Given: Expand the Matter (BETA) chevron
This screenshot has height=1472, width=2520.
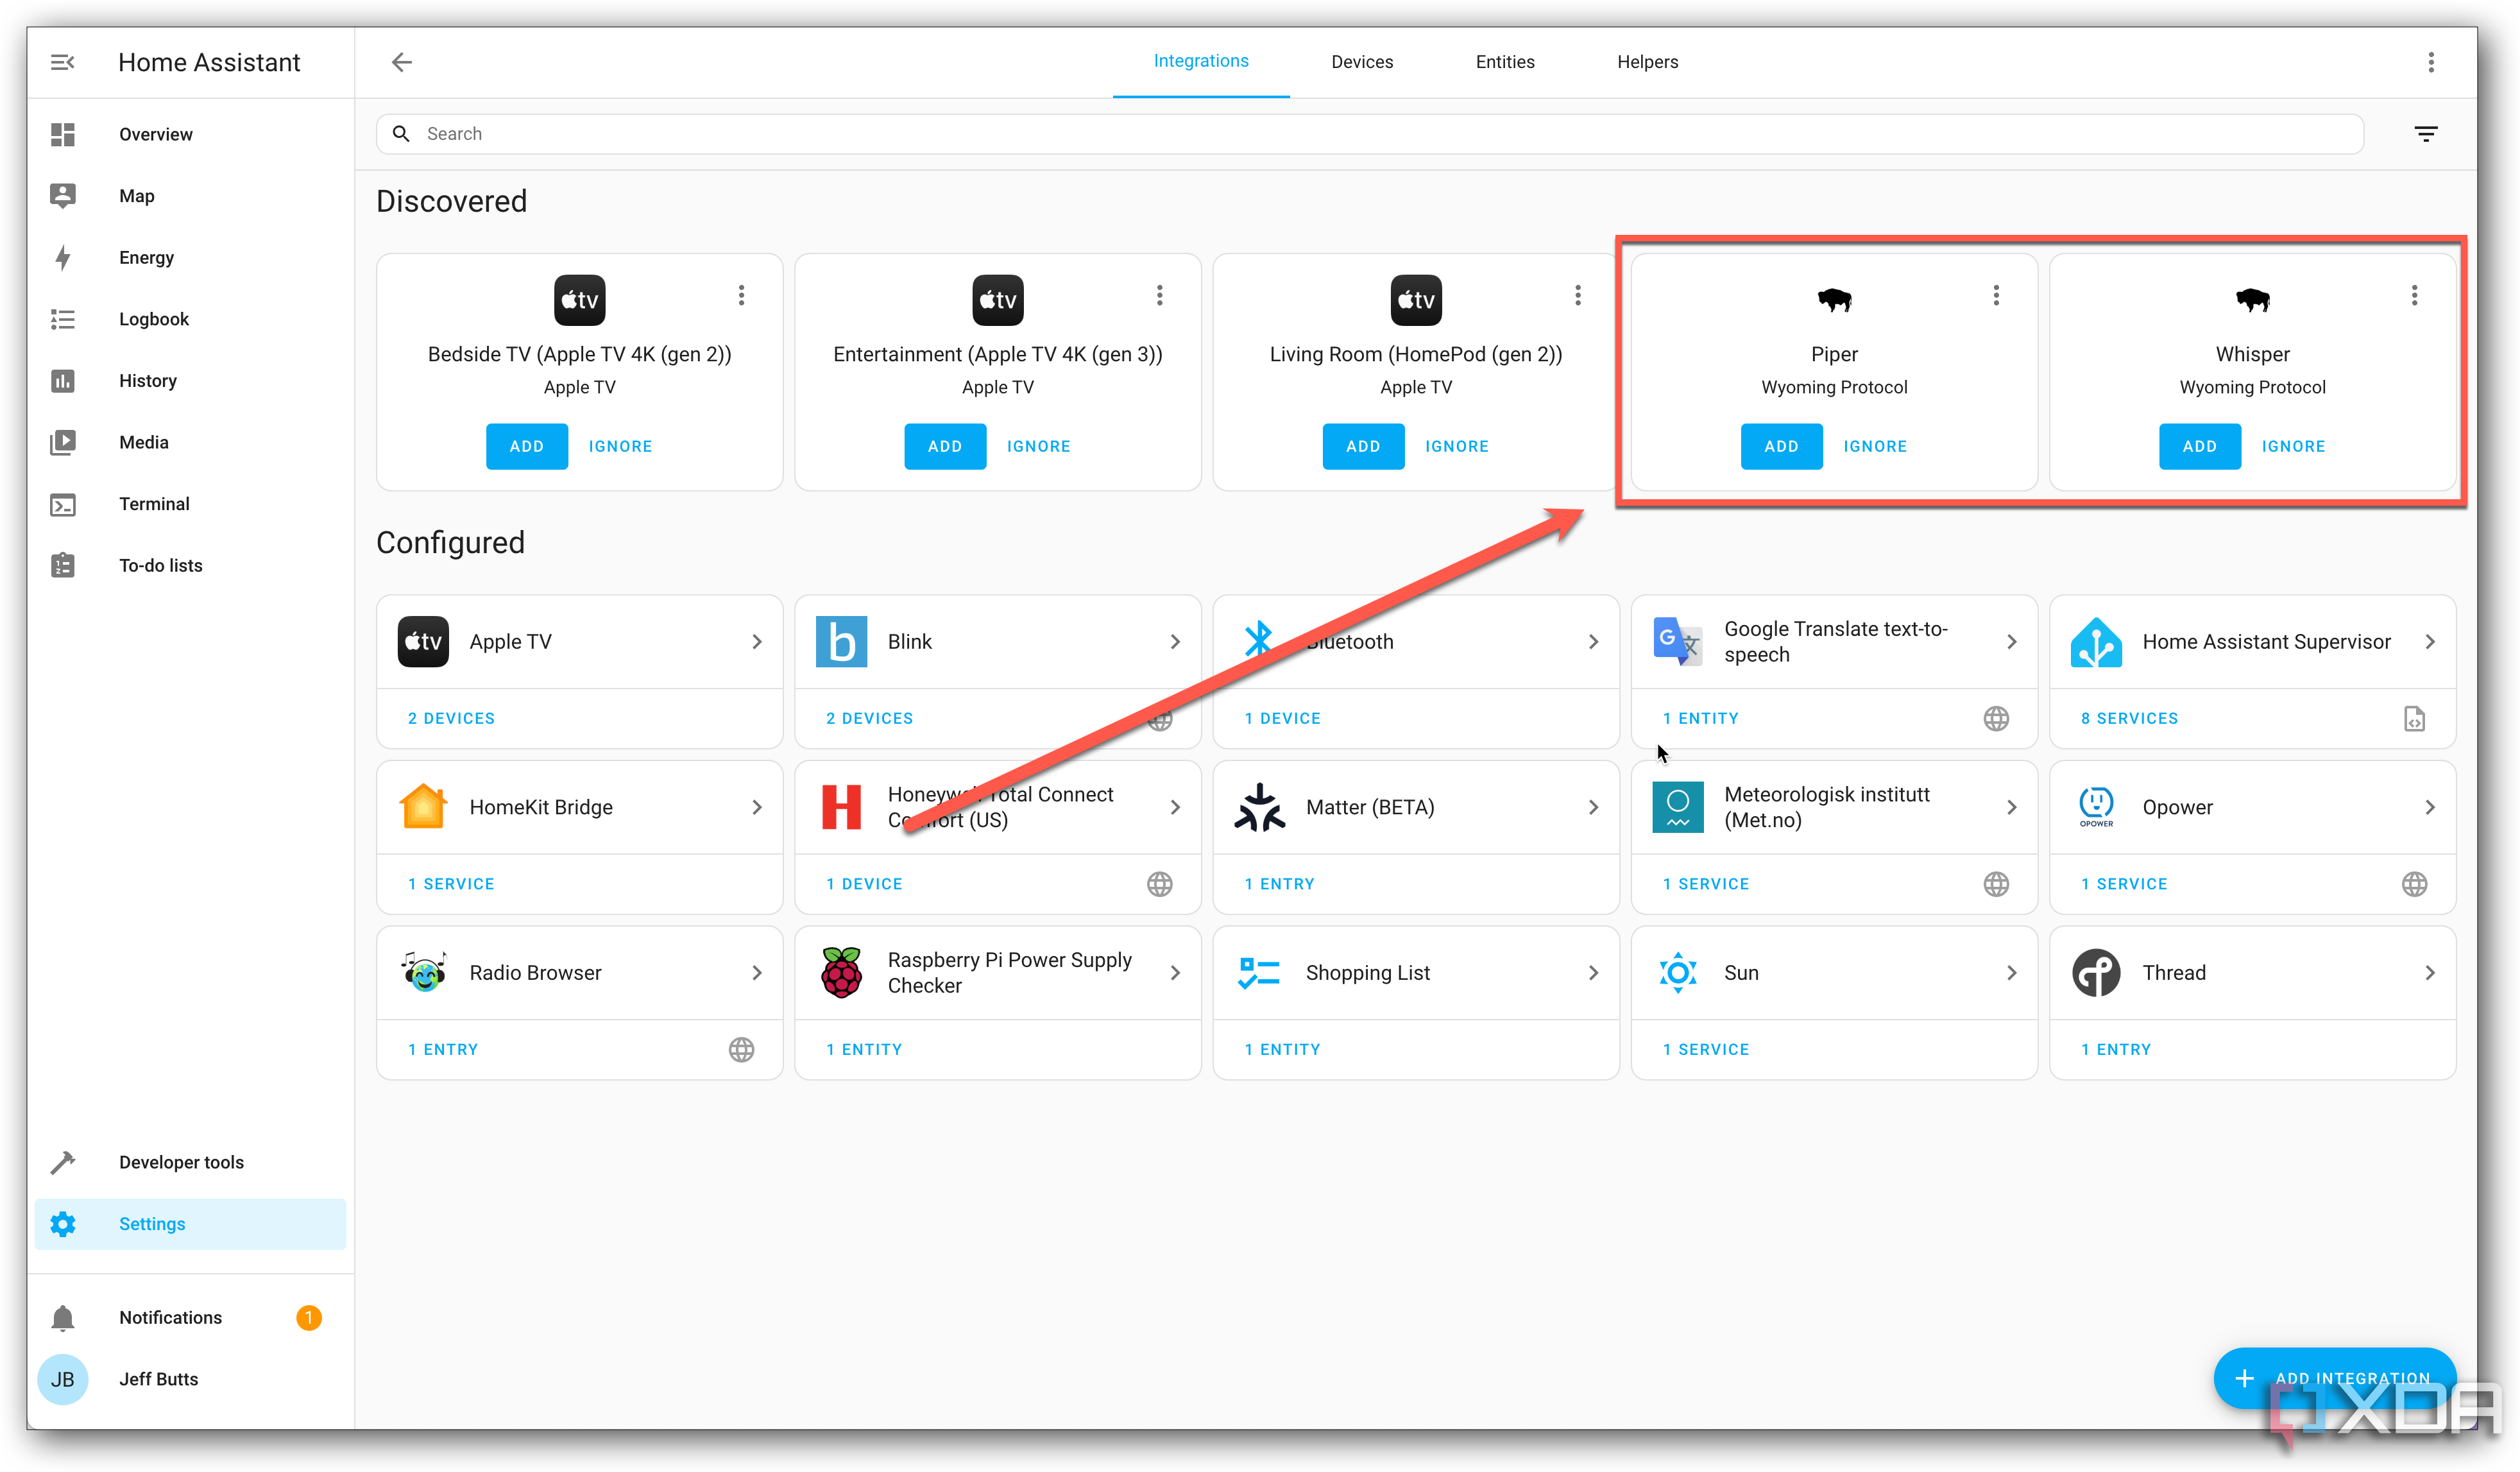Looking at the screenshot, I should click(x=1593, y=807).
